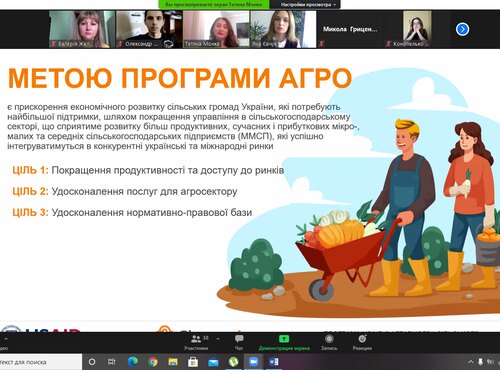Click the МЕТОЮ ПРОГРАМИ АГРО heading
The image size is (500, 370).
tap(180, 78)
